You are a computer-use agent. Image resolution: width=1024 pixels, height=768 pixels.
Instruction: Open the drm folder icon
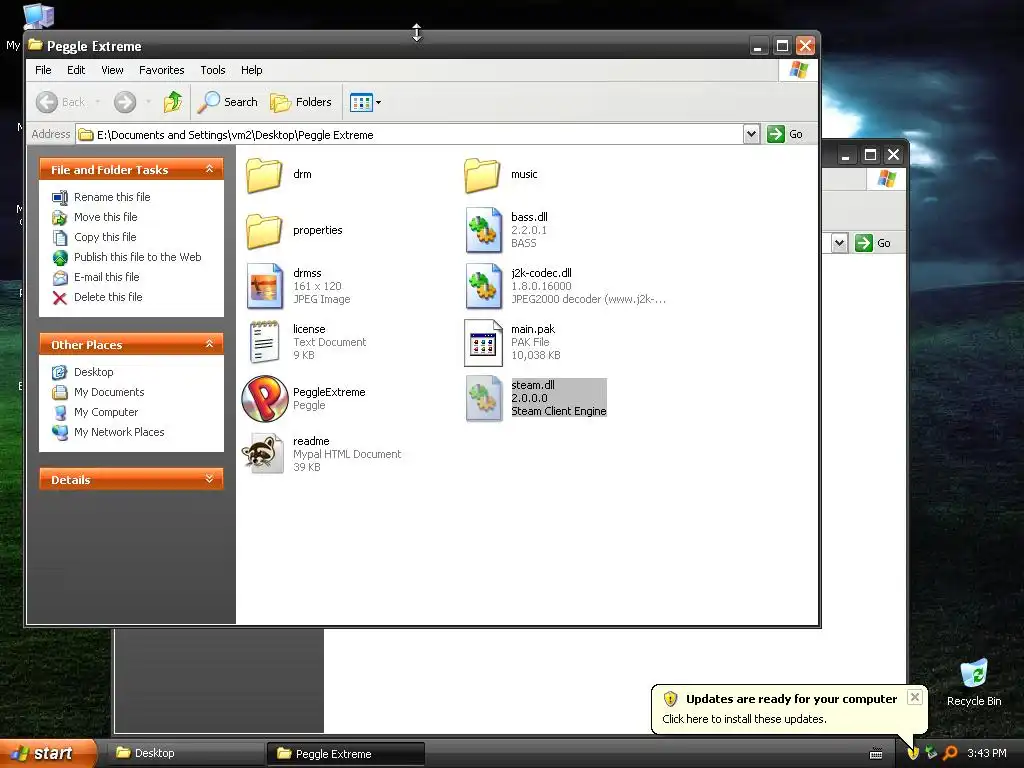pos(264,175)
